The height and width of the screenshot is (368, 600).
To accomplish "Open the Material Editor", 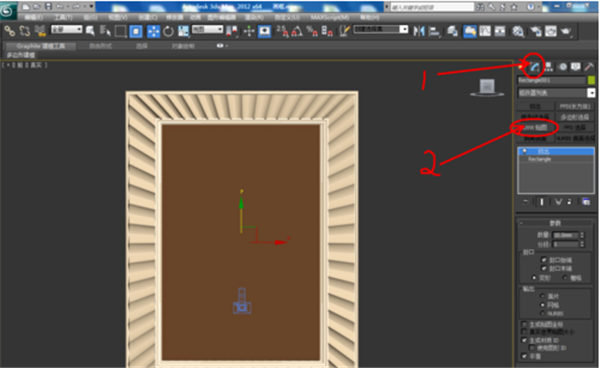I will click(518, 31).
